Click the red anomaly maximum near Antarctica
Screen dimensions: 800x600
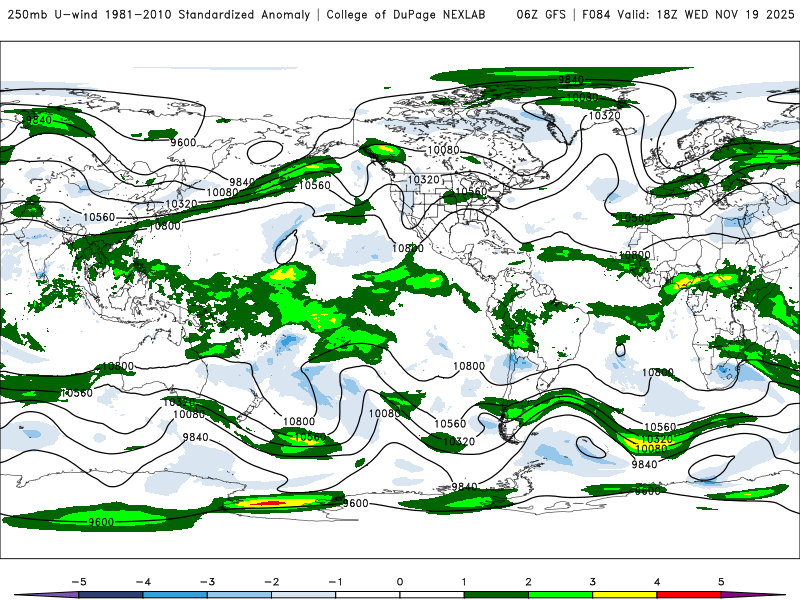[268, 504]
